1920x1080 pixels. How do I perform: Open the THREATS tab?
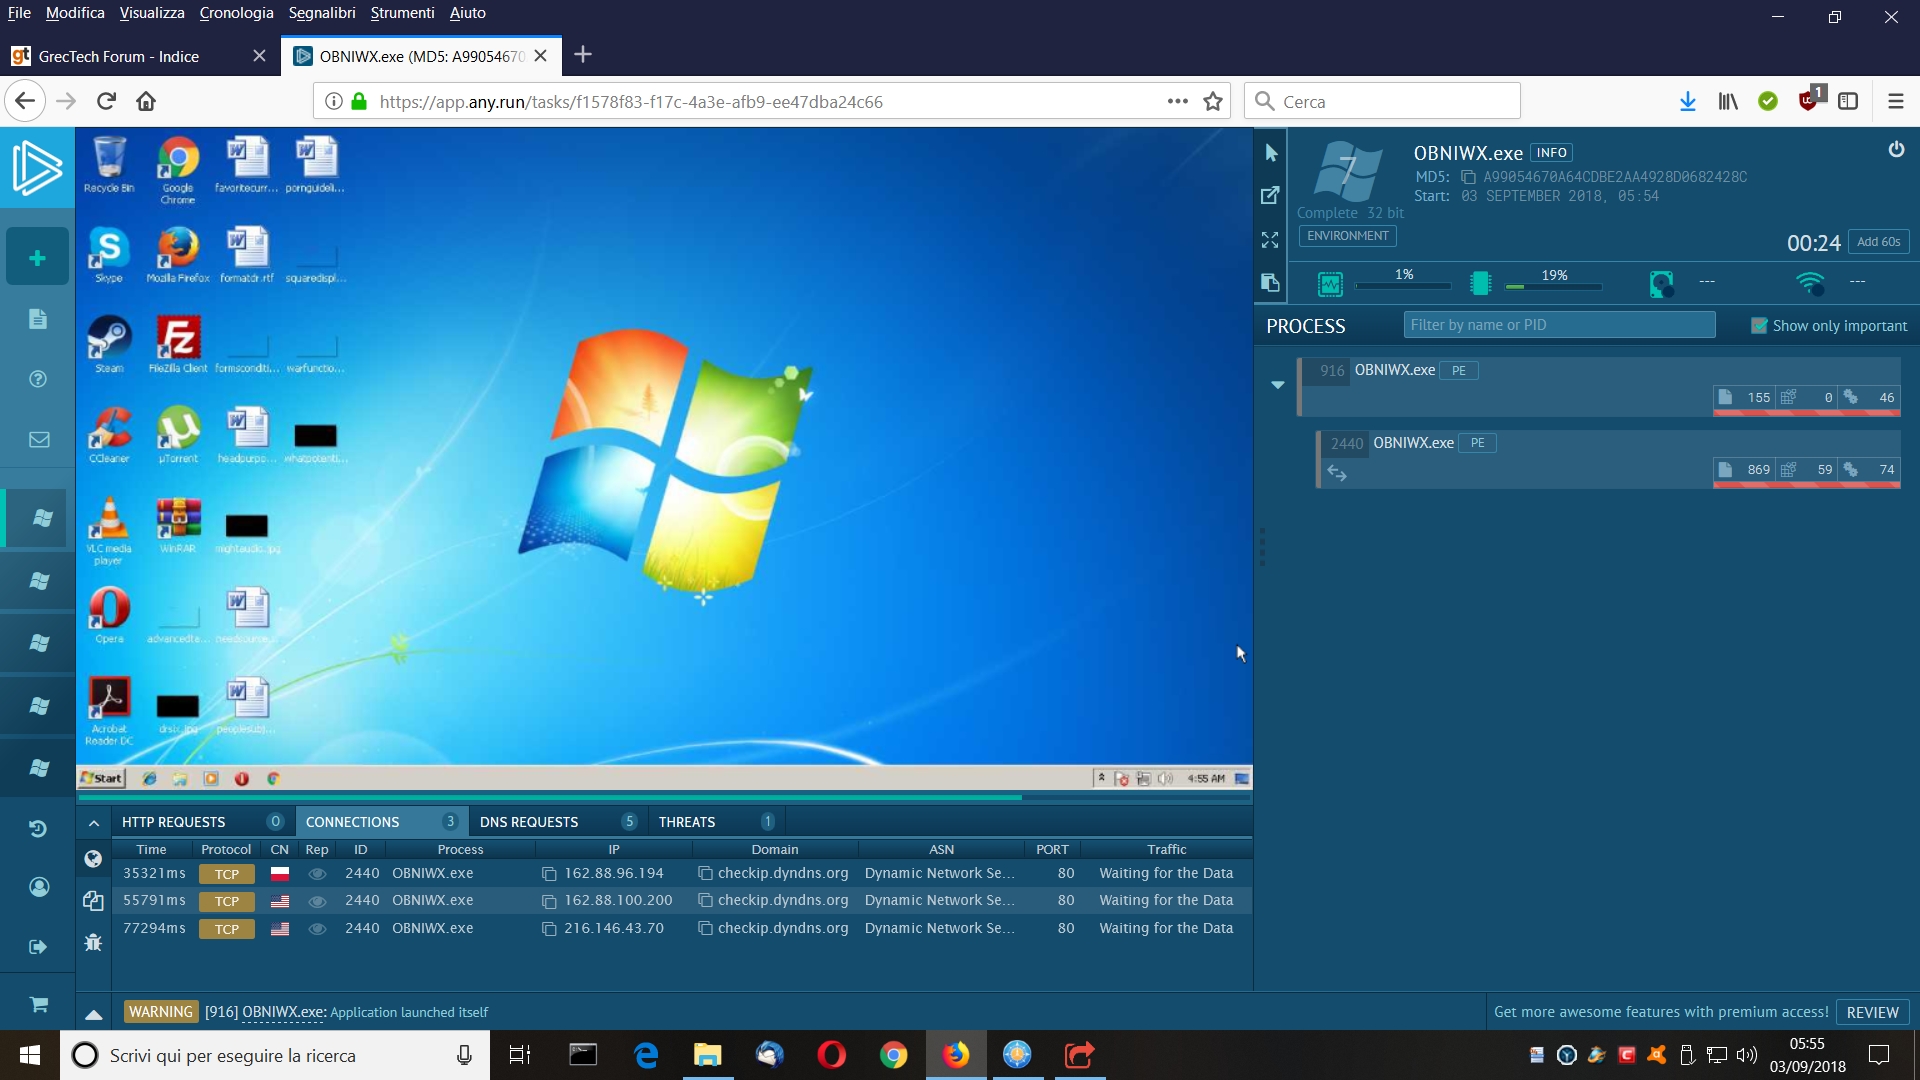[x=717, y=822]
